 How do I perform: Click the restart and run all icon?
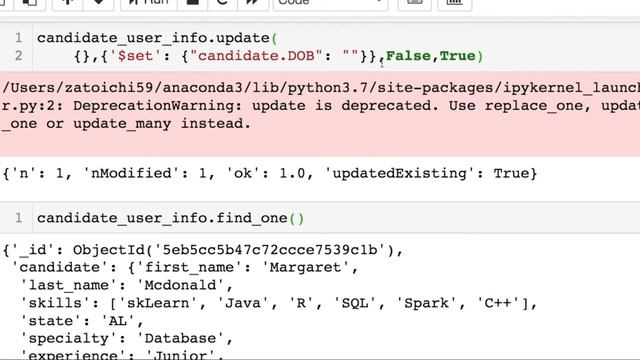coord(253,2)
